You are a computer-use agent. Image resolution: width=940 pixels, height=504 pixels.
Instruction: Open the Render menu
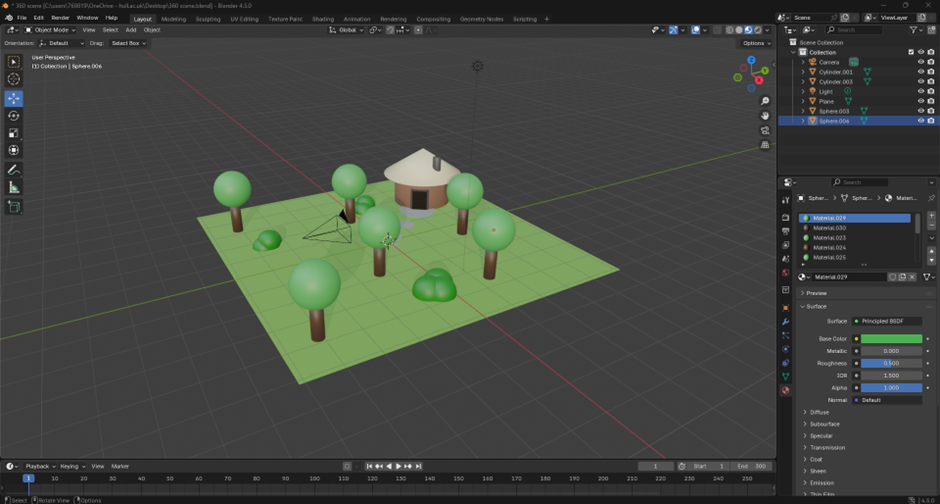tap(60, 18)
